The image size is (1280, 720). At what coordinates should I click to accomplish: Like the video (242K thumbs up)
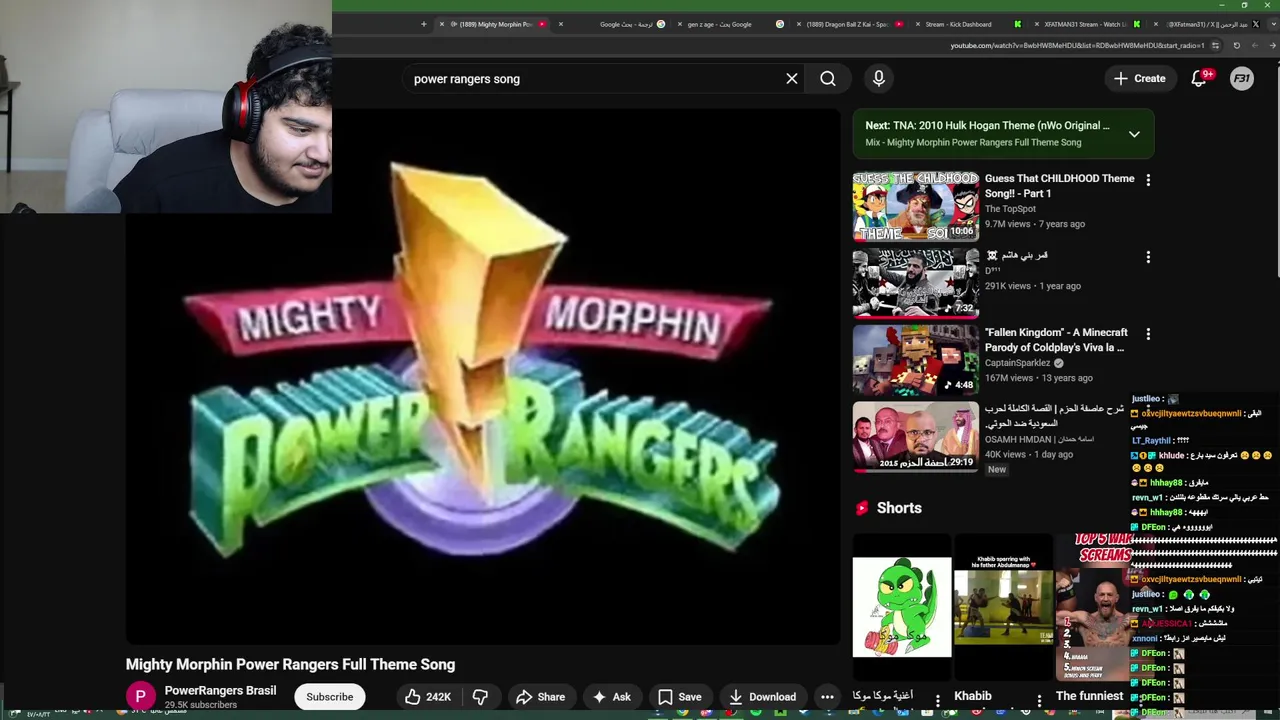tap(428, 697)
